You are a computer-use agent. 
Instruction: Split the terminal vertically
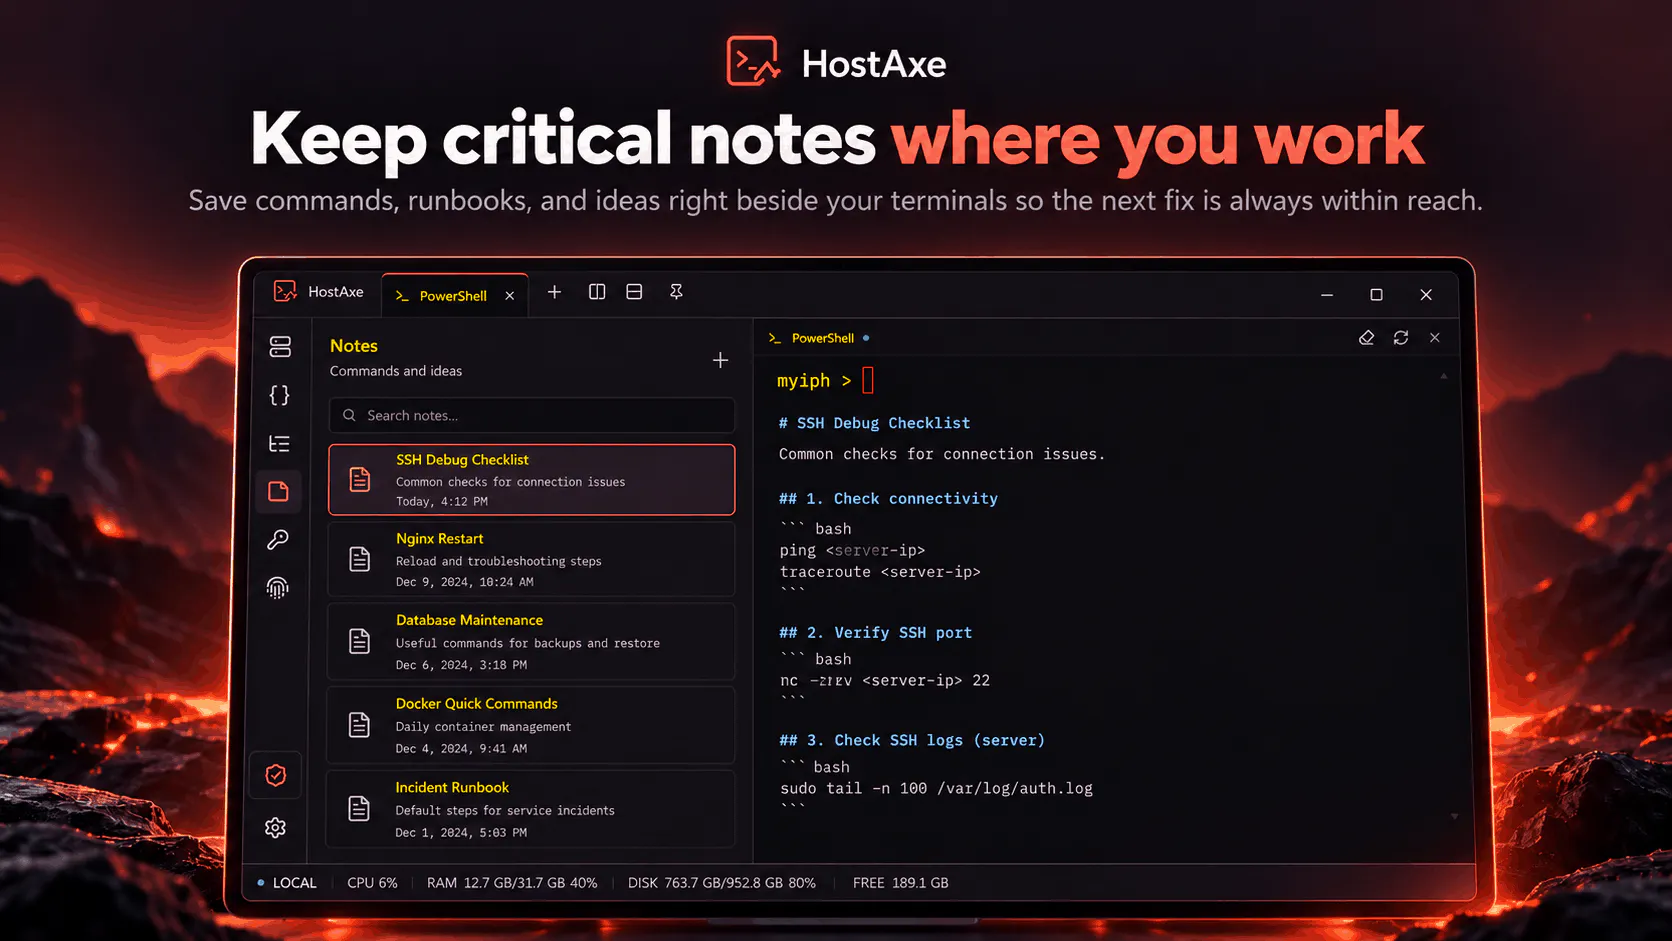[597, 292]
